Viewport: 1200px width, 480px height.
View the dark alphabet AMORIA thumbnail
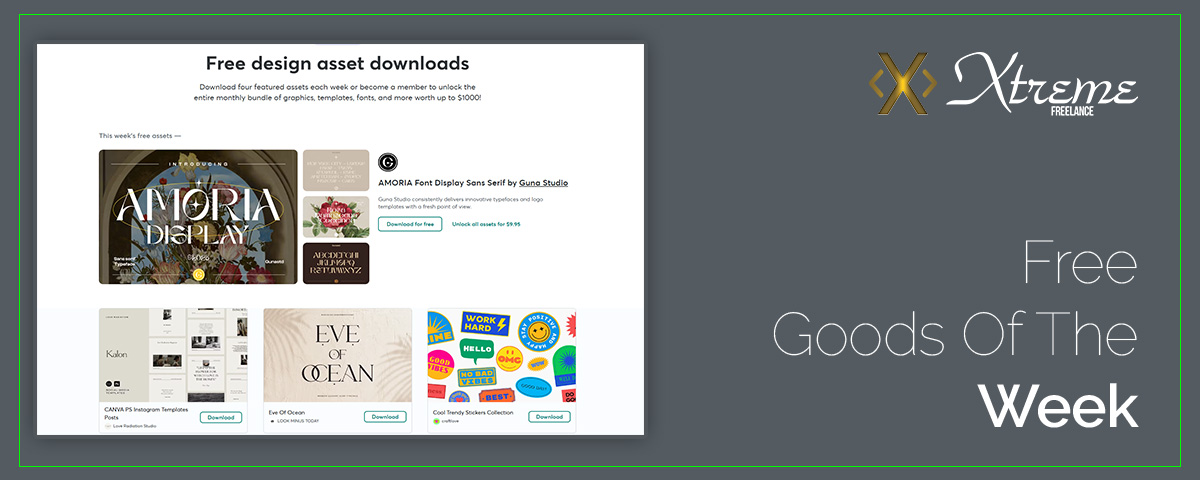(x=336, y=263)
